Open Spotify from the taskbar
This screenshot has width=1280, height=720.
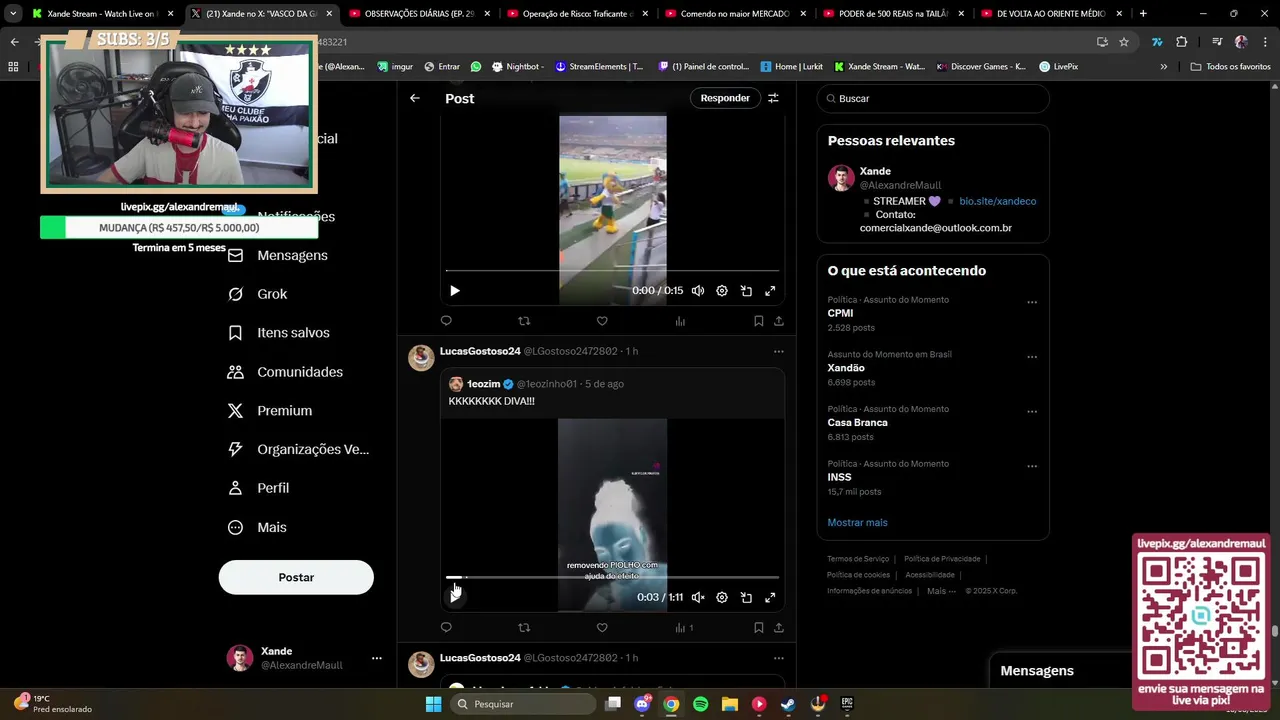point(700,704)
